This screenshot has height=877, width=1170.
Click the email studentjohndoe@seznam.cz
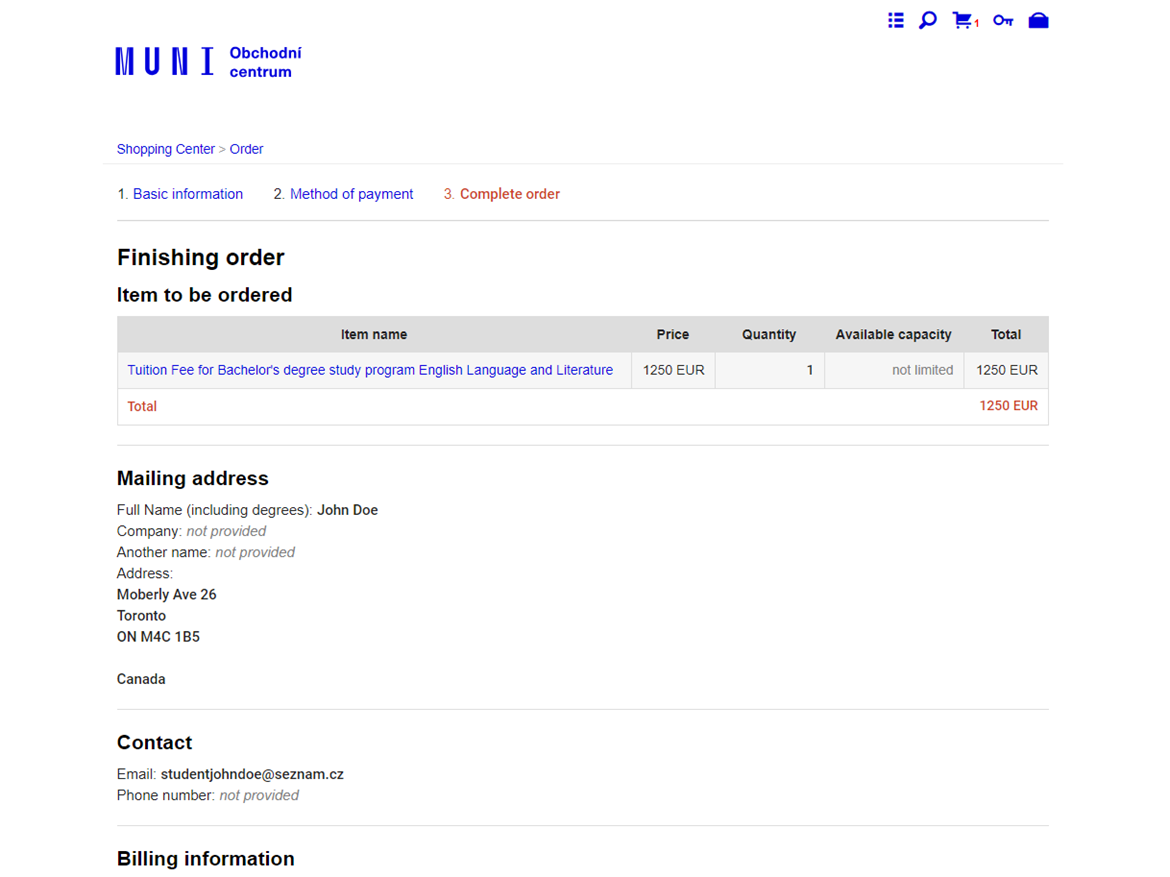[x=252, y=774]
